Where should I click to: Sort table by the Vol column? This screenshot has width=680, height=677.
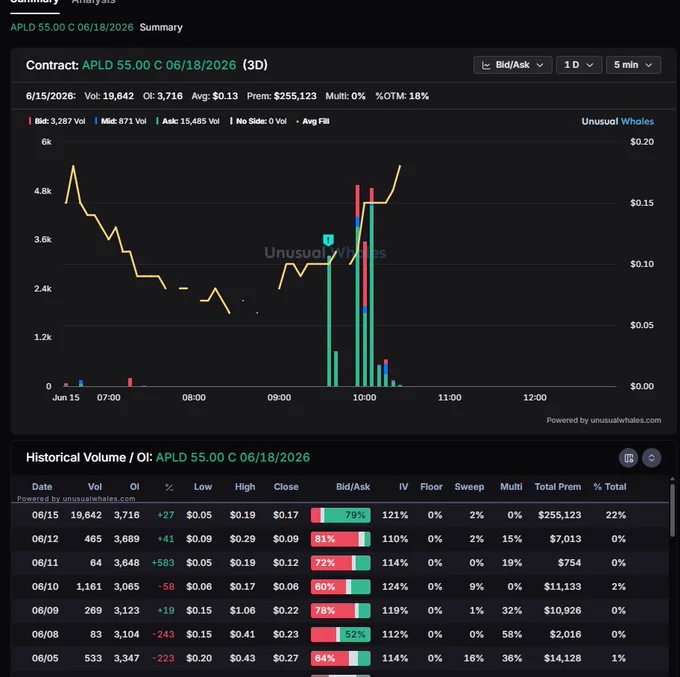95,487
